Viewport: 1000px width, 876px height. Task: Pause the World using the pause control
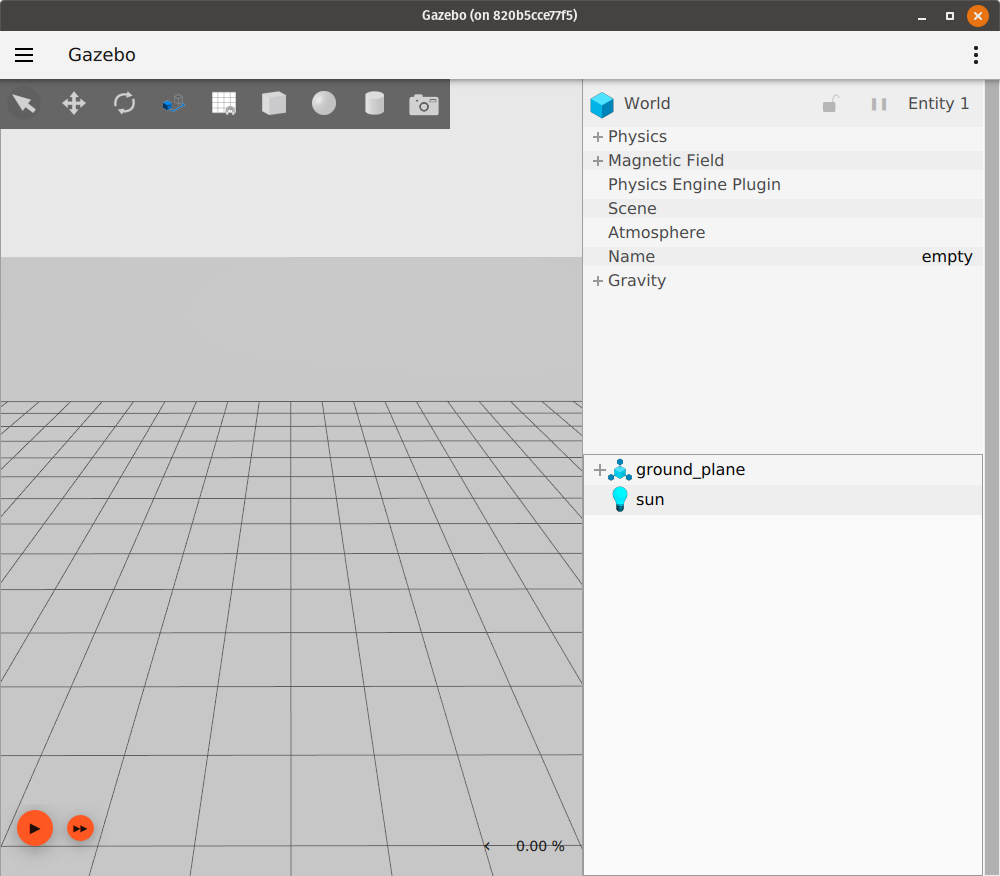click(878, 103)
